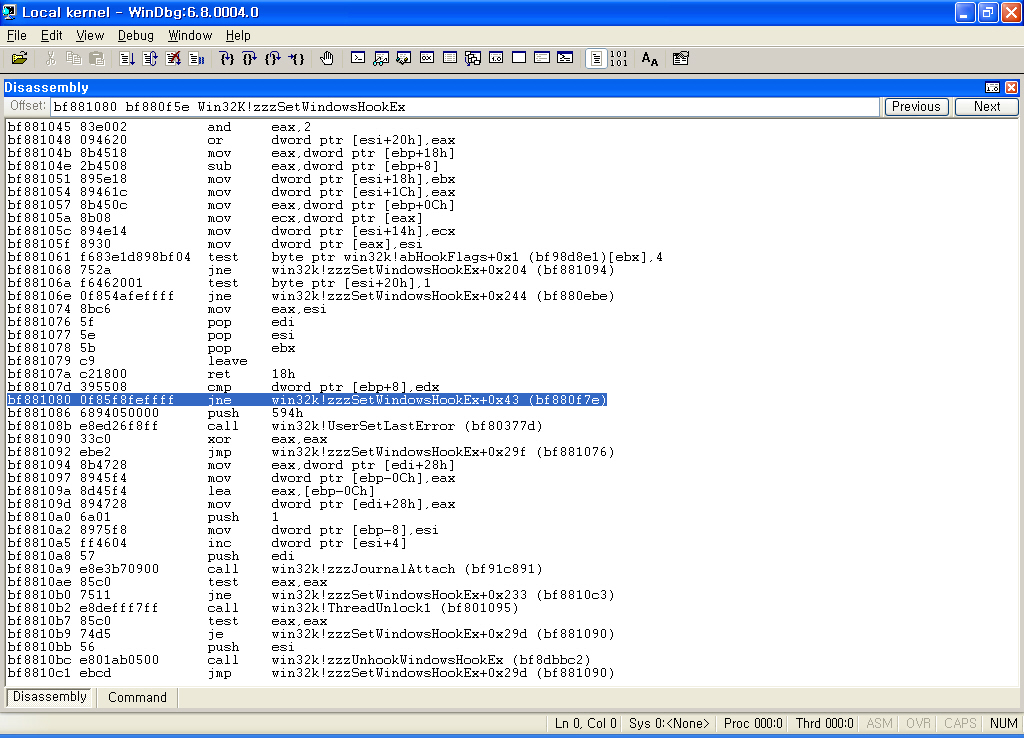Click the 'Sys 0:<None>' status bar entry

[669, 723]
